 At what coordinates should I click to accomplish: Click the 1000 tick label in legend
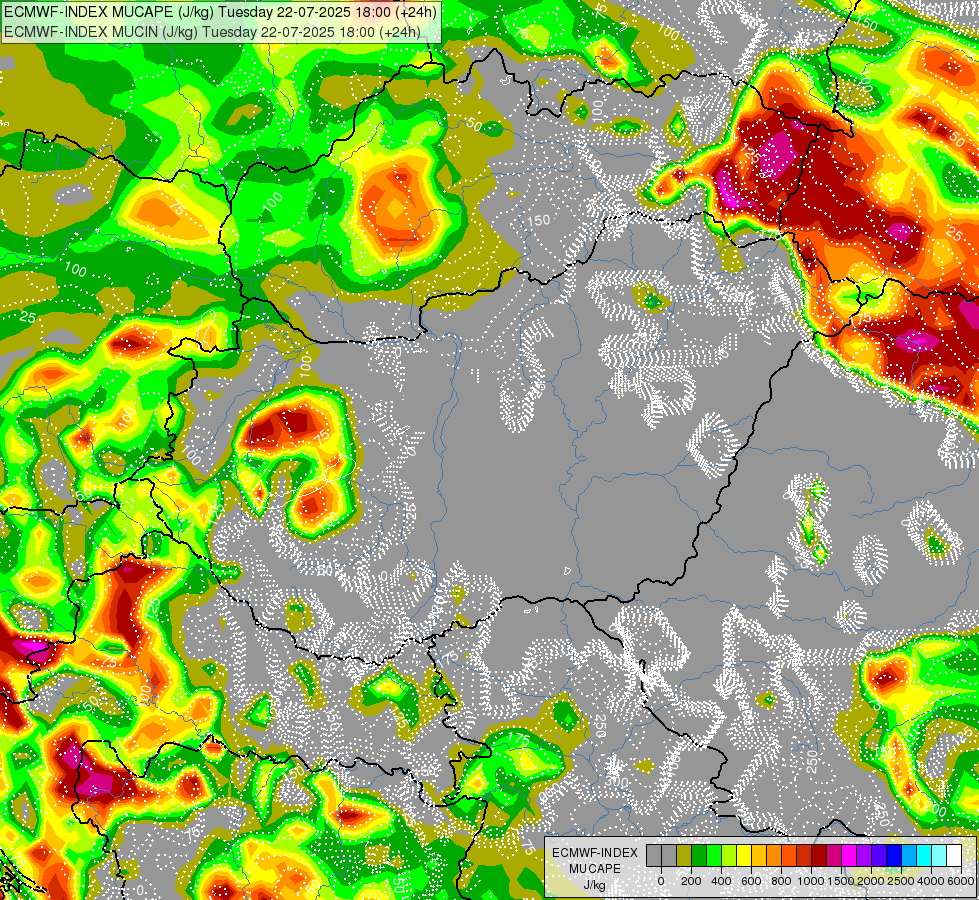point(811,881)
